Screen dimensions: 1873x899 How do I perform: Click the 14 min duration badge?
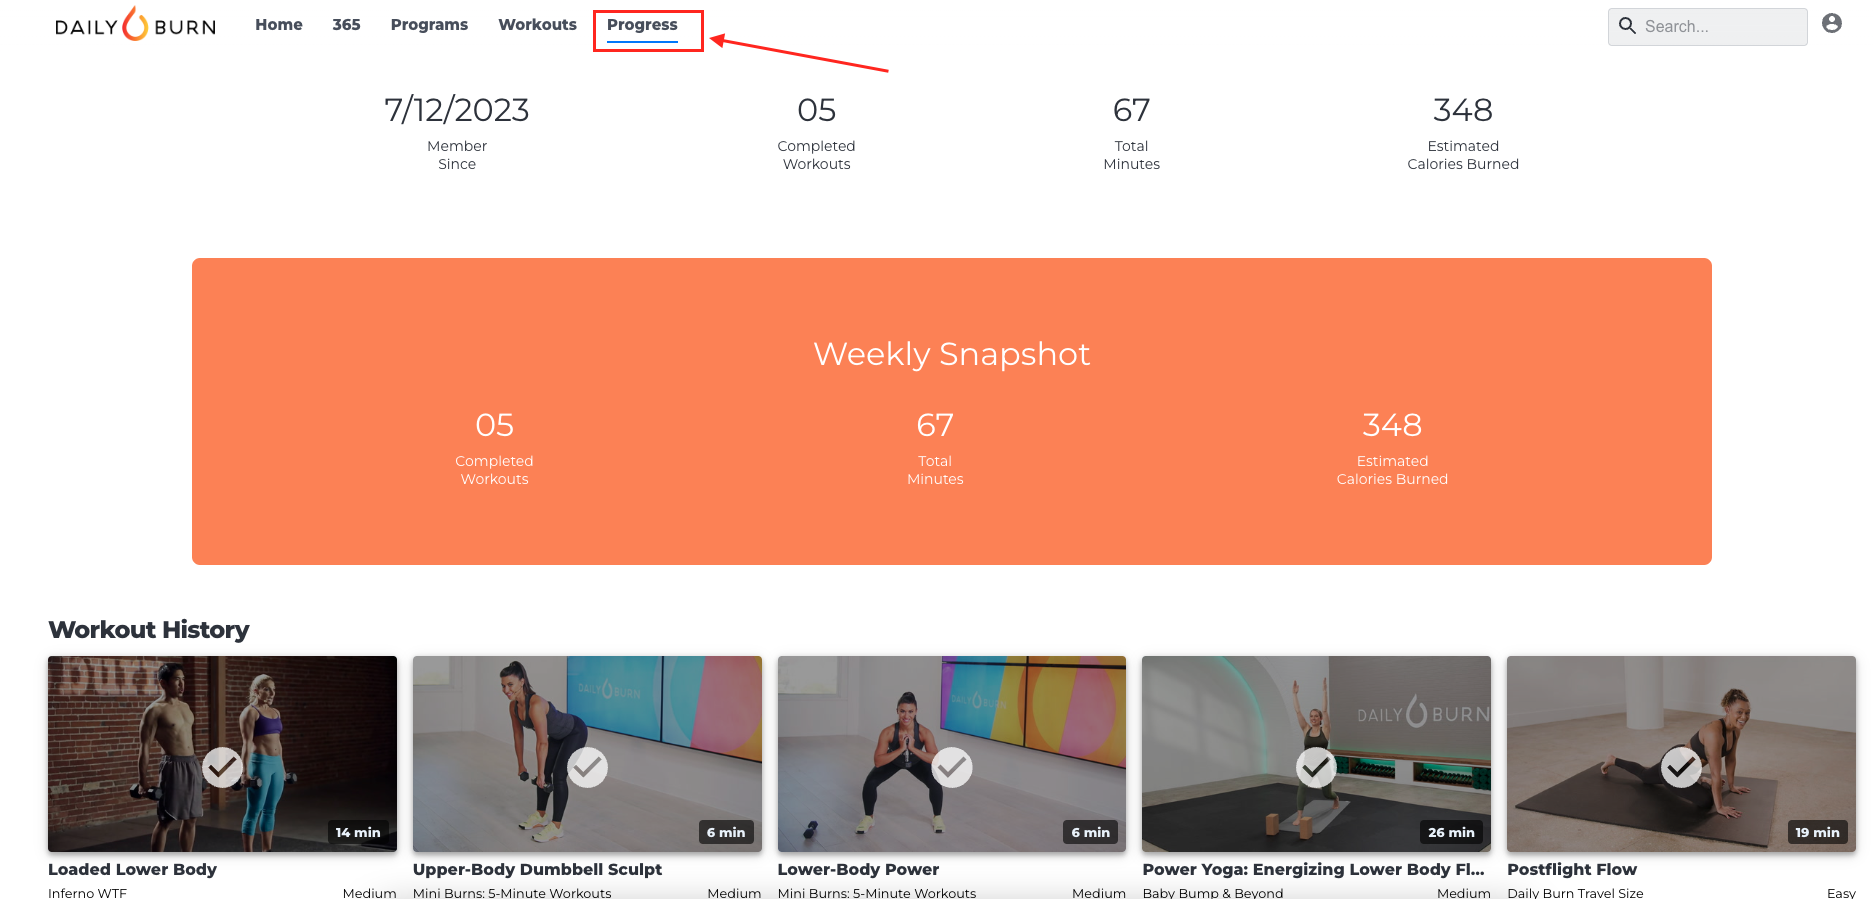(x=358, y=832)
